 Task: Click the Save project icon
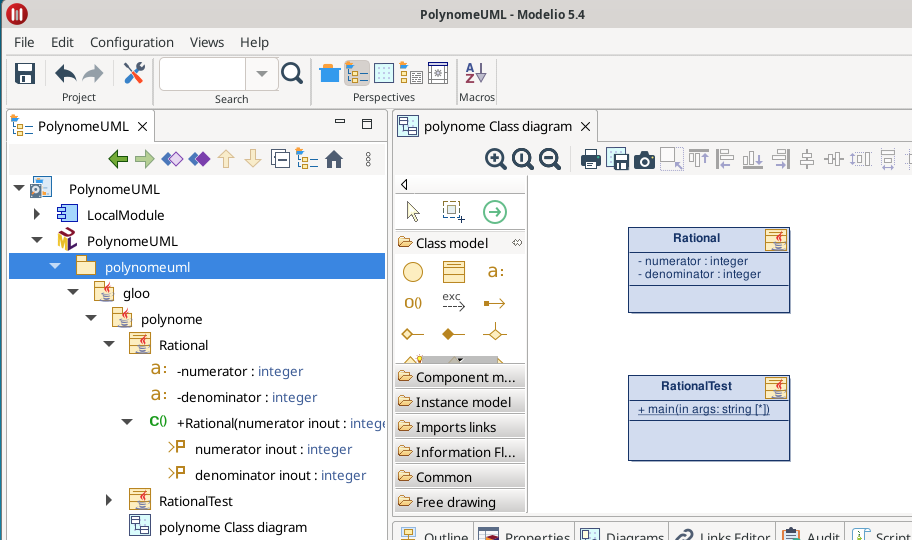(x=25, y=73)
